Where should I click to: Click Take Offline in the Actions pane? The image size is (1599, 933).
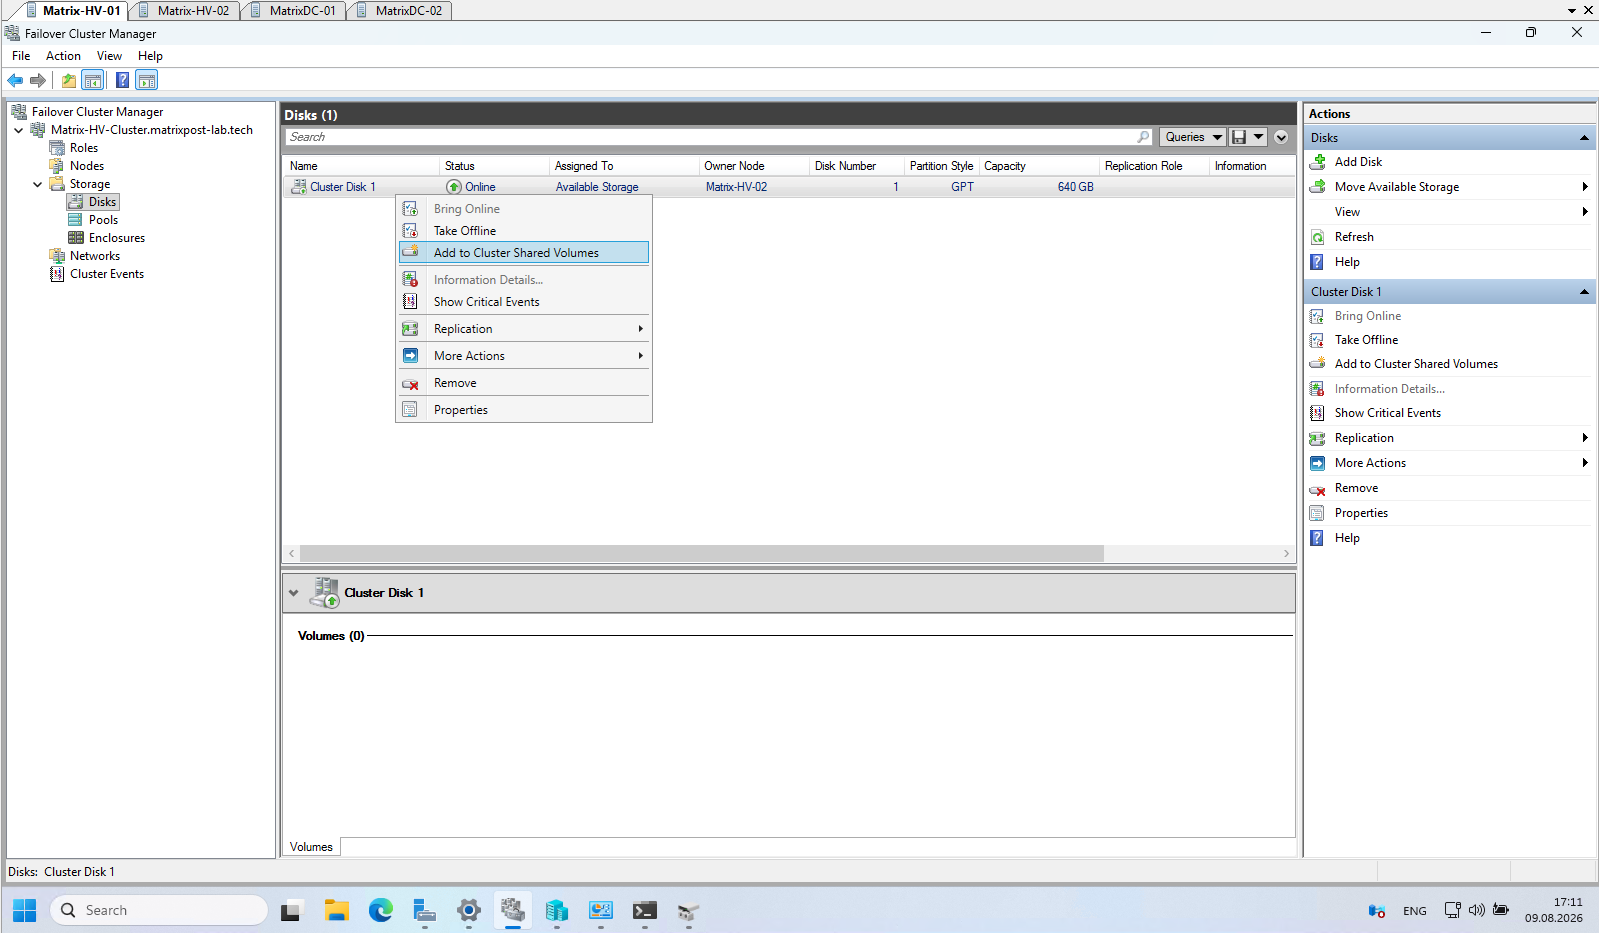tap(1366, 340)
